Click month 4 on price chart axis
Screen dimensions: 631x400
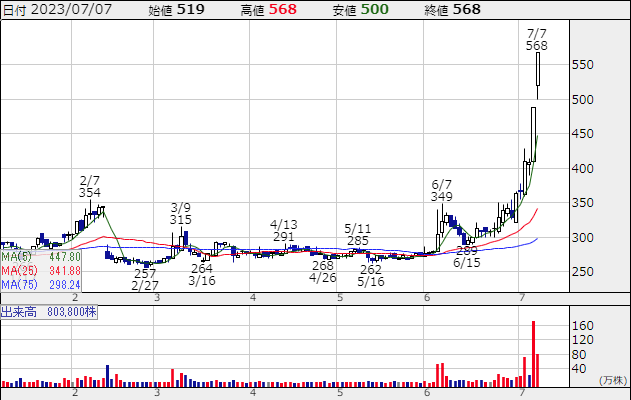pyautogui.click(x=253, y=298)
